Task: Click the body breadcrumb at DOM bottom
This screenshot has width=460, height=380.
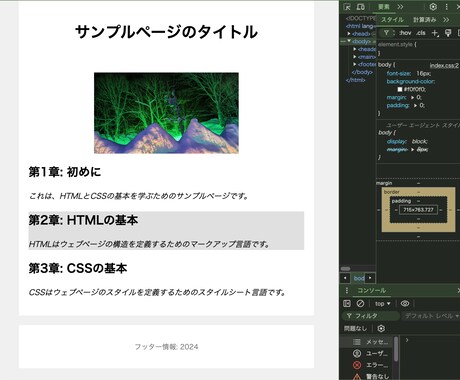Action: point(359,278)
